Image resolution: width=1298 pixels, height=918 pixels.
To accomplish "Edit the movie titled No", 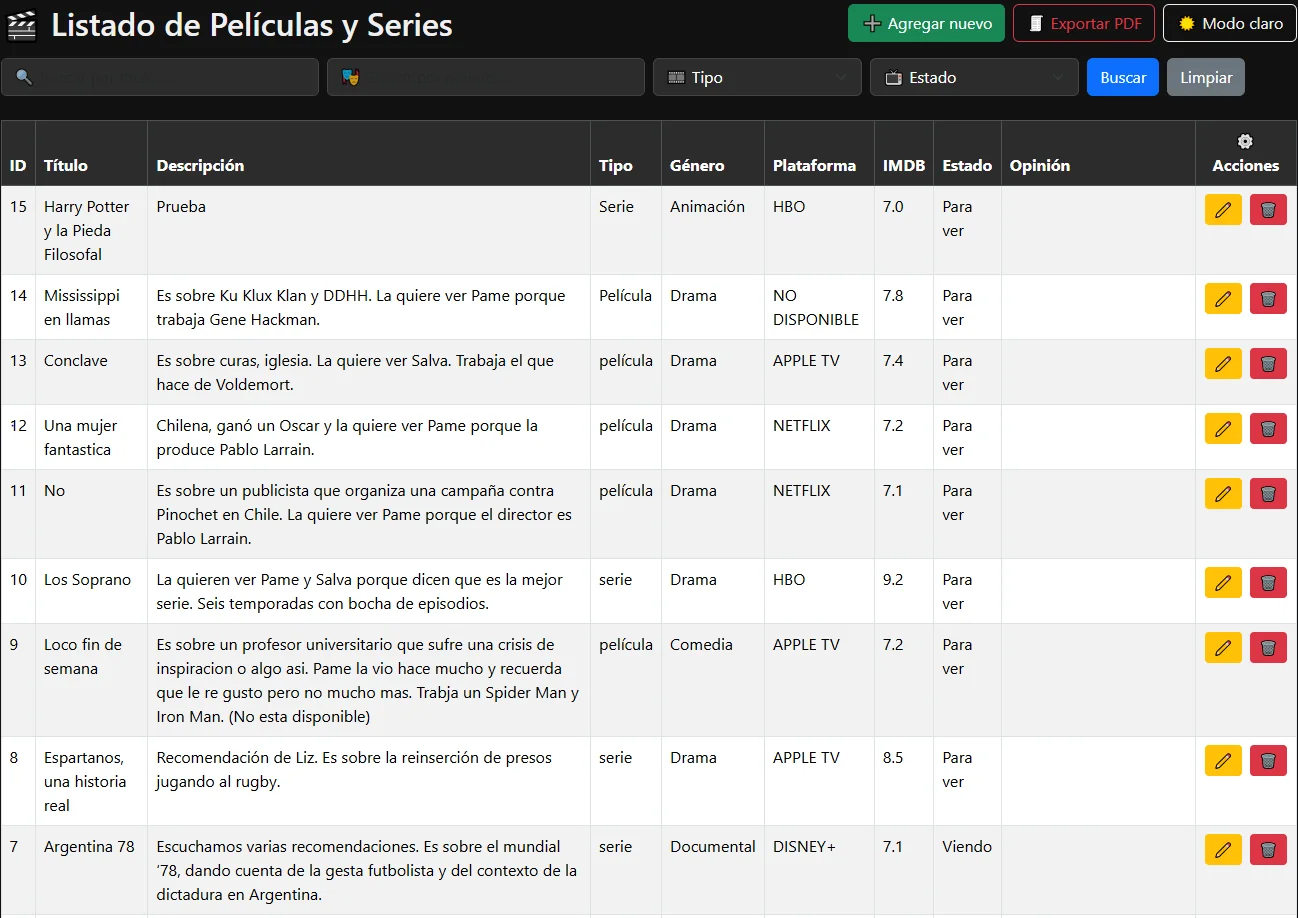I will 1223,494.
